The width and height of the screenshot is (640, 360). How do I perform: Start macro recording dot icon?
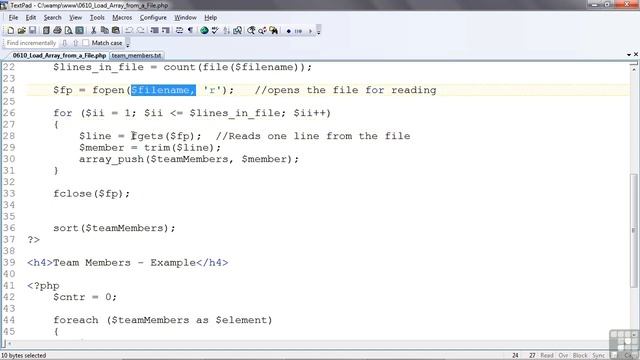(x=288, y=31)
